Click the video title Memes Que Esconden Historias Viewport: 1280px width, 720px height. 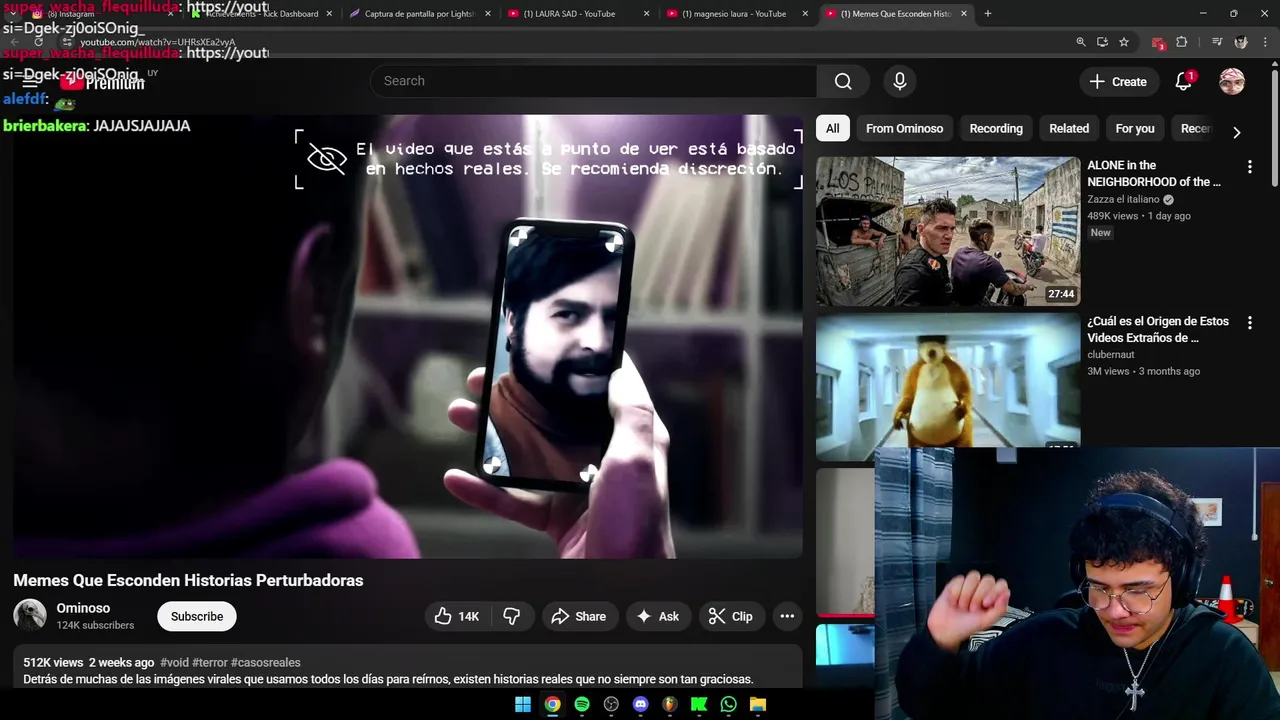click(188, 580)
